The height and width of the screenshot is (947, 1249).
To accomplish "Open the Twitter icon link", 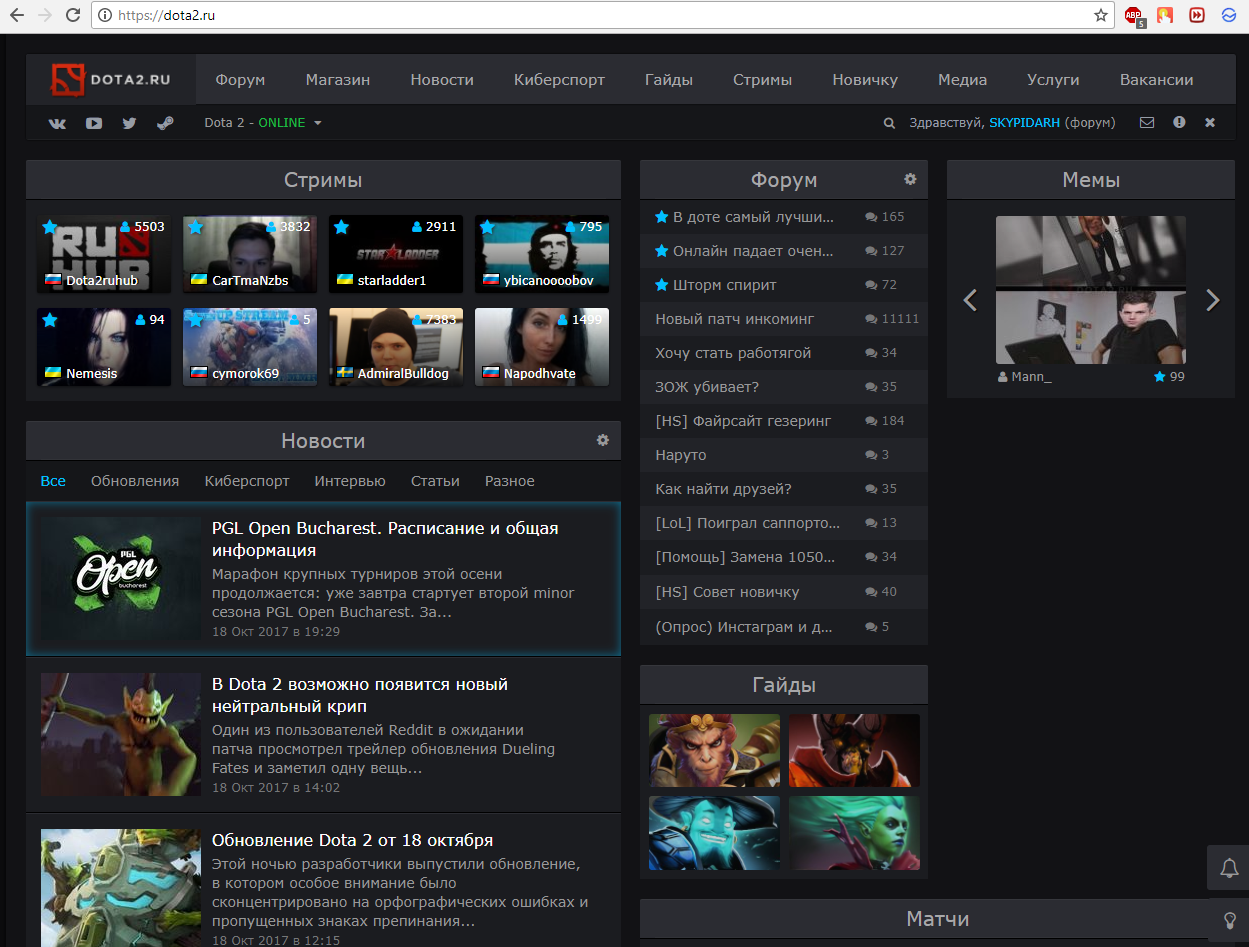I will coord(129,123).
